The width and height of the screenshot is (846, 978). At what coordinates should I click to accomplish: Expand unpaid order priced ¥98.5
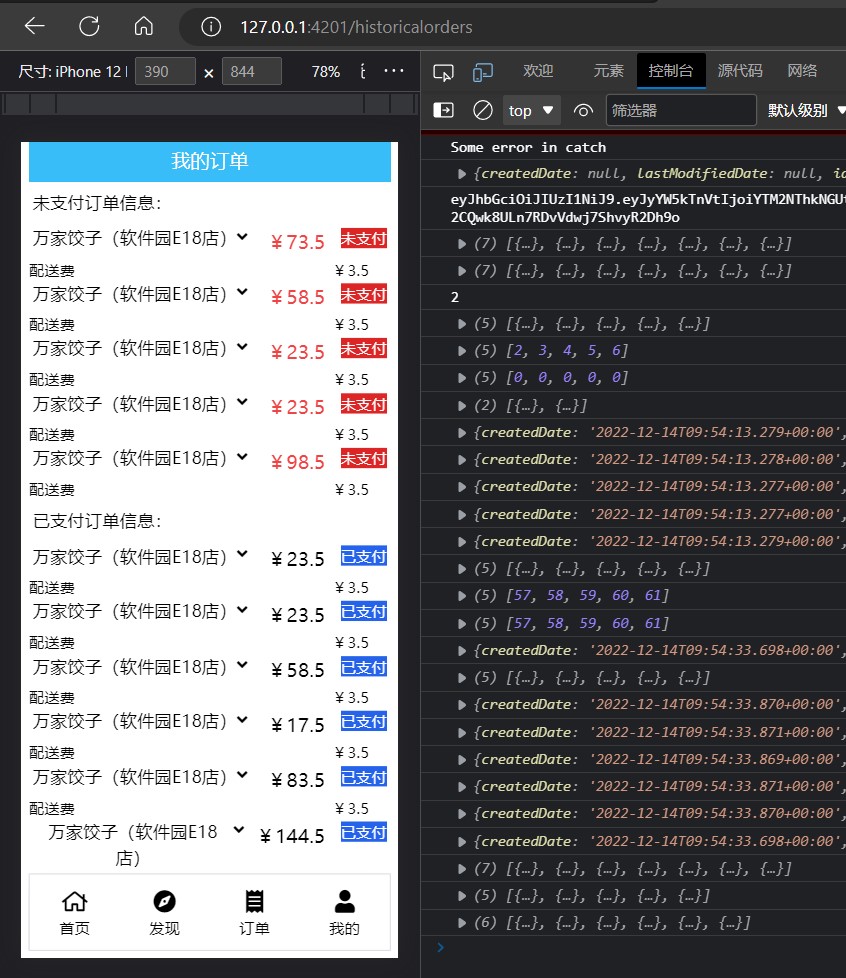point(242,457)
